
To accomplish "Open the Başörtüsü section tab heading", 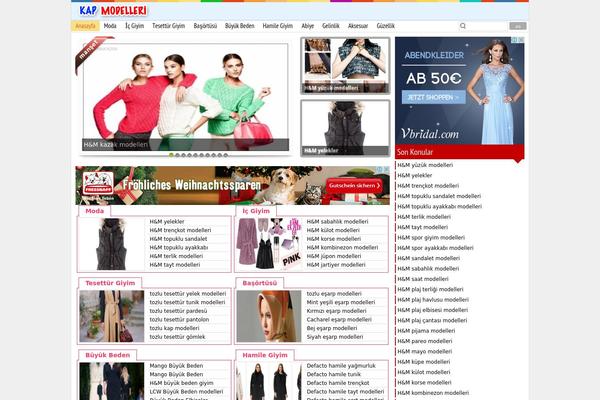I will (x=259, y=283).
